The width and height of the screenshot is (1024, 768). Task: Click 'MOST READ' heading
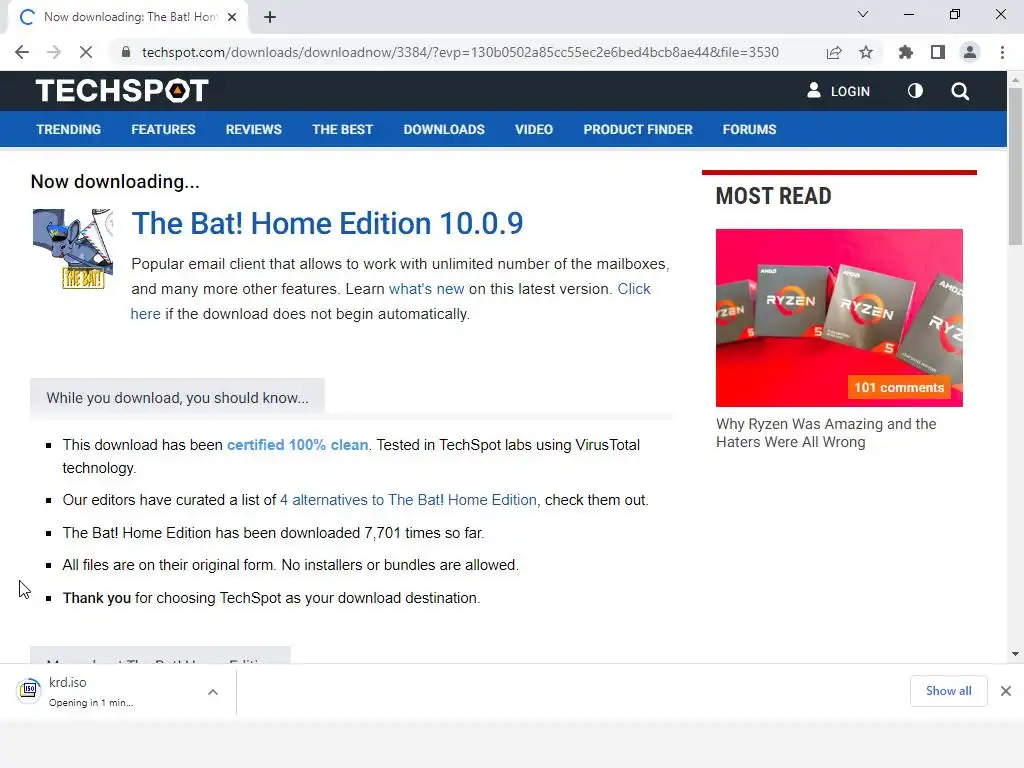773,196
